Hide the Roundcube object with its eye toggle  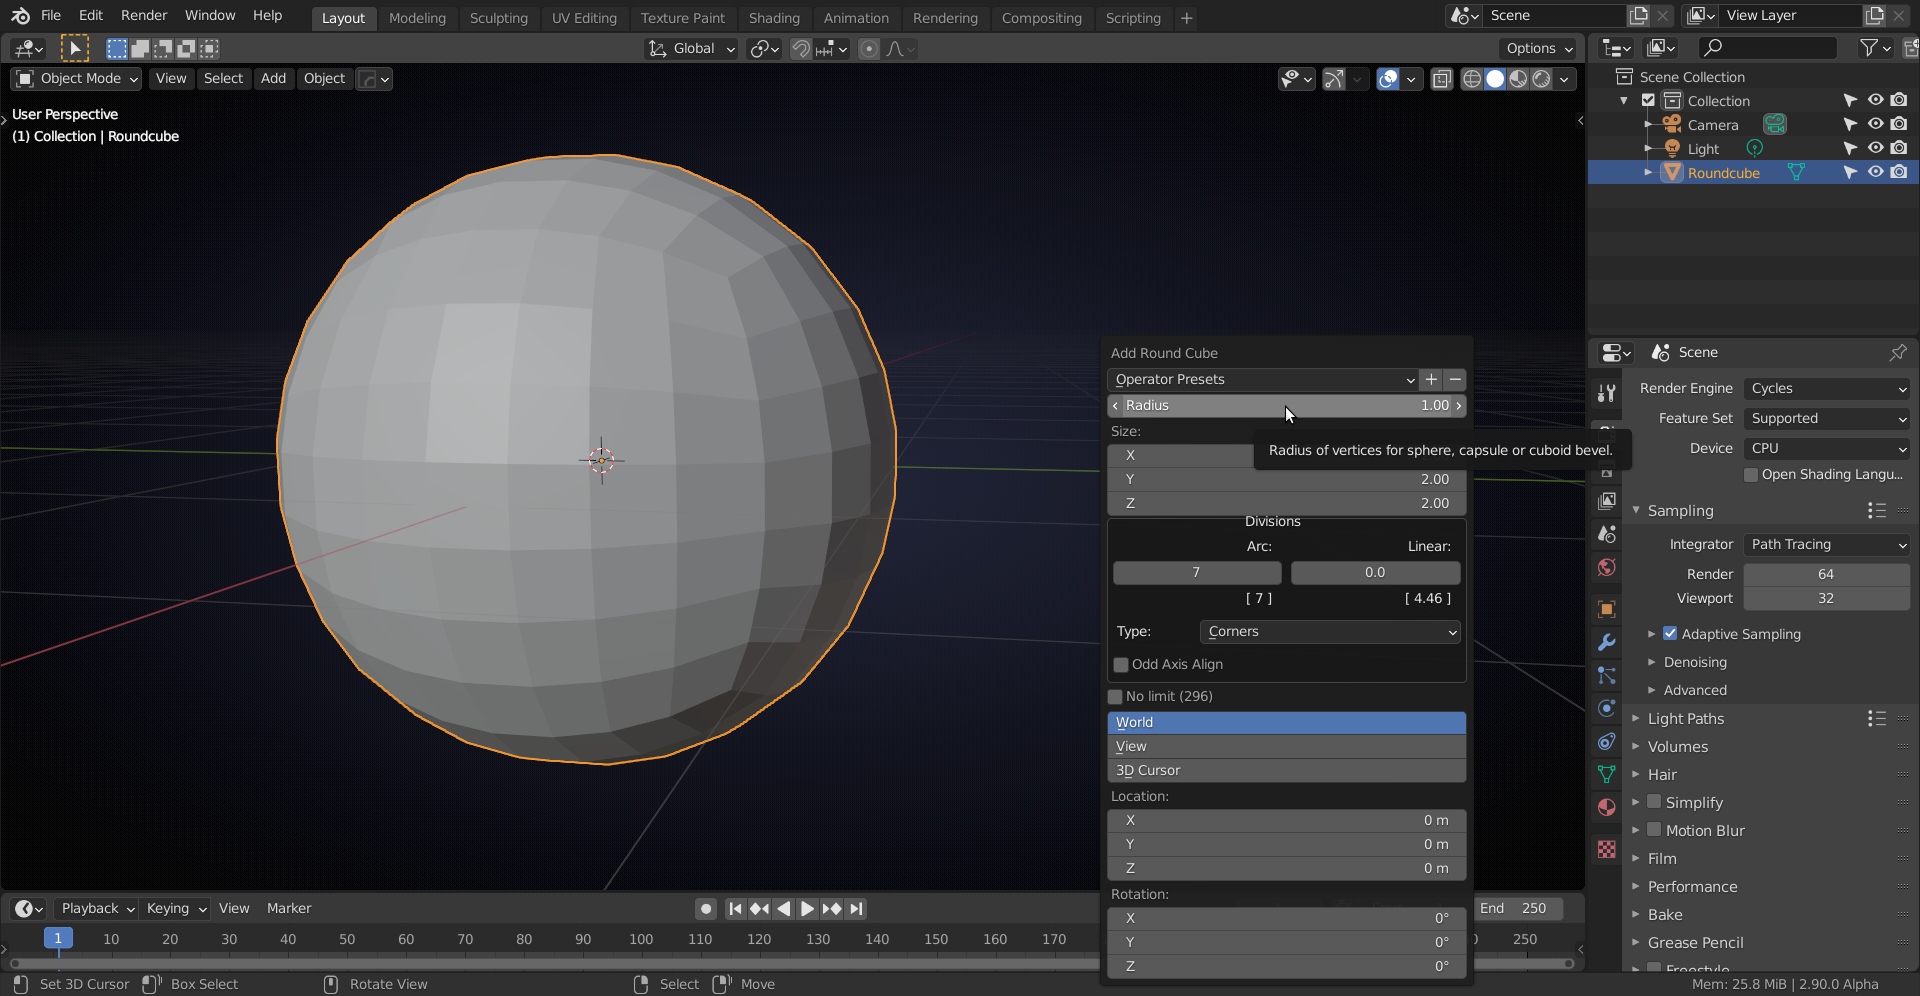click(x=1875, y=172)
